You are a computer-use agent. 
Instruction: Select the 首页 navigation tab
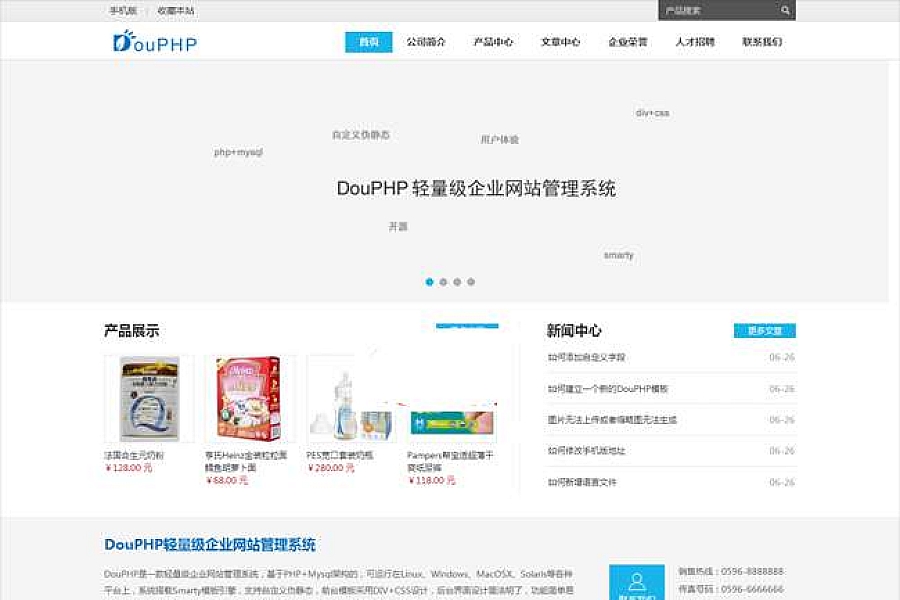click(x=368, y=42)
